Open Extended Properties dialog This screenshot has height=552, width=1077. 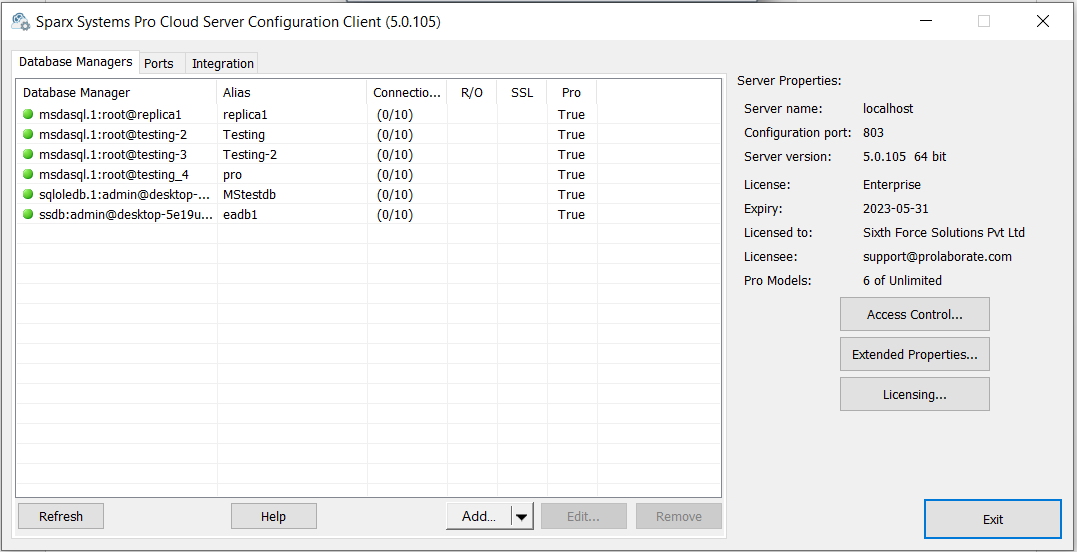(x=914, y=354)
